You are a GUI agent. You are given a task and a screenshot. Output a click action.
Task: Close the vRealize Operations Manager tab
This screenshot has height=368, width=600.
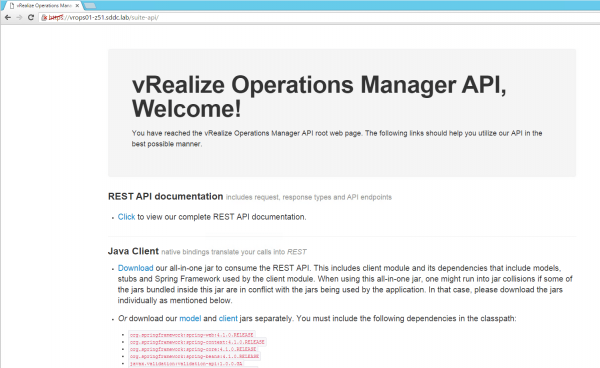pos(77,6)
